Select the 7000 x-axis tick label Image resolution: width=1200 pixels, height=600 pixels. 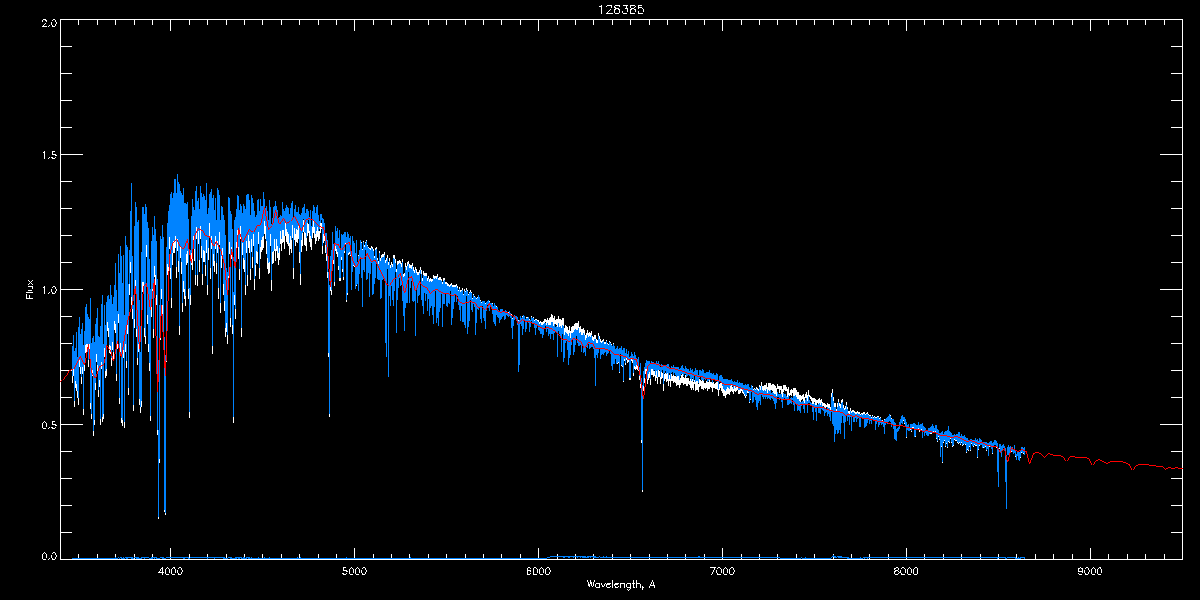(x=722, y=572)
